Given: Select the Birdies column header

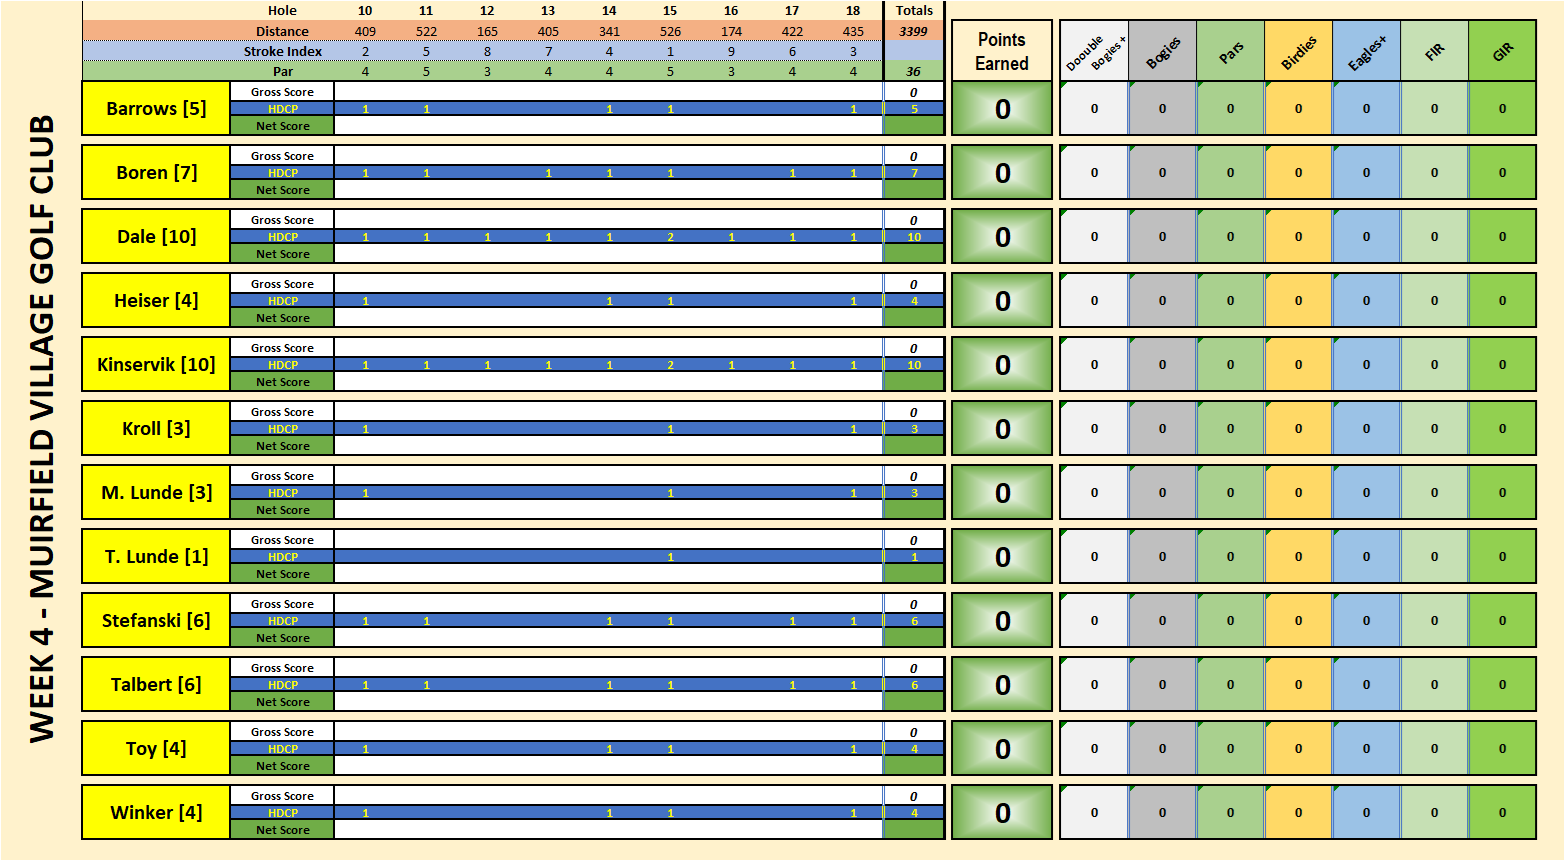Looking at the screenshot, I should (1298, 52).
